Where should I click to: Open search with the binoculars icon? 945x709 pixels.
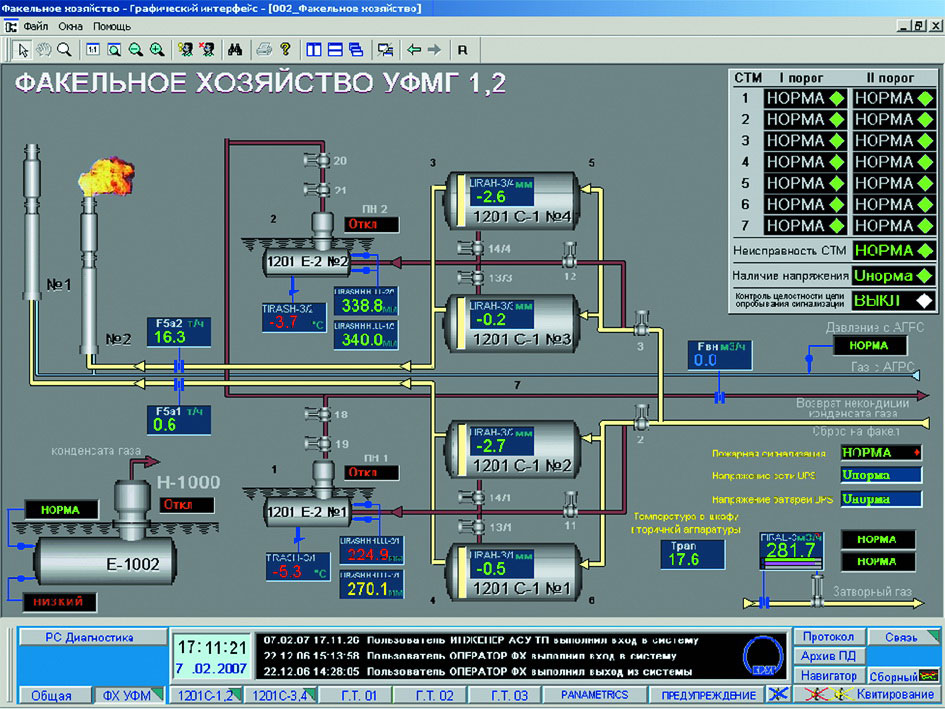coord(236,48)
